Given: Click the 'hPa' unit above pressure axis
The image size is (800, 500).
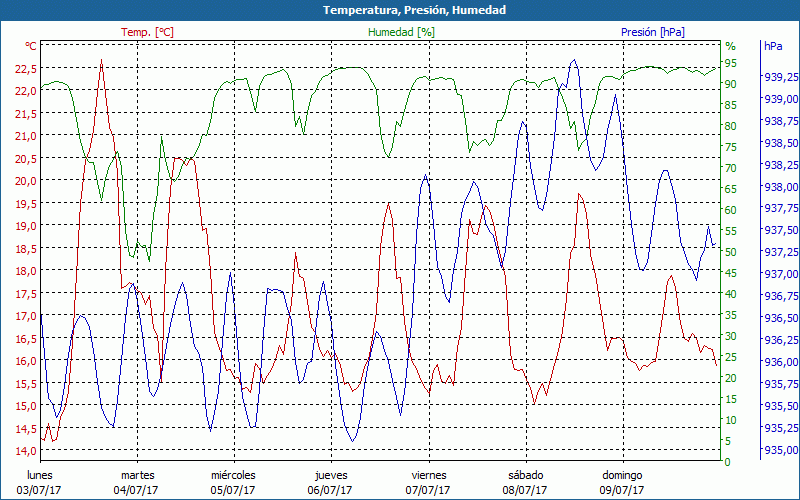Looking at the screenshot, I should click(773, 46).
